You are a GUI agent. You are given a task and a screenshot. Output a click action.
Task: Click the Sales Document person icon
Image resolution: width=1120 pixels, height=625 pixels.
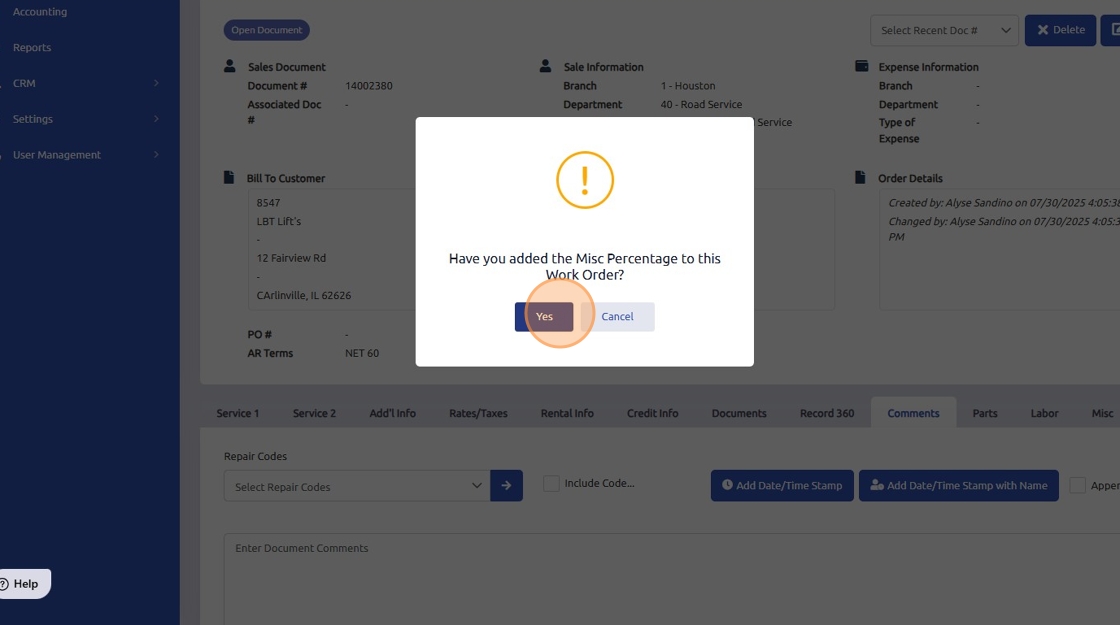[x=229, y=66]
